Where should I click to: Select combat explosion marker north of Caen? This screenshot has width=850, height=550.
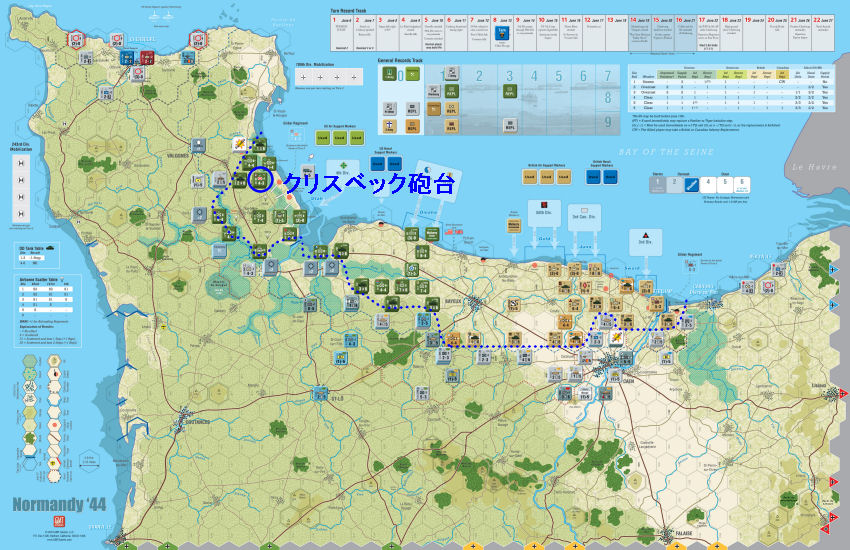pyautogui.click(x=616, y=338)
